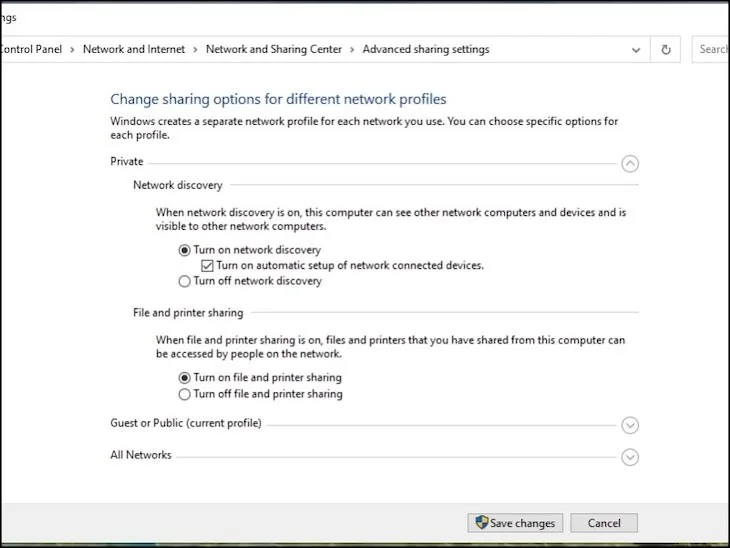Select Turn off network discovery
The width and height of the screenshot is (730, 548).
[184, 282]
